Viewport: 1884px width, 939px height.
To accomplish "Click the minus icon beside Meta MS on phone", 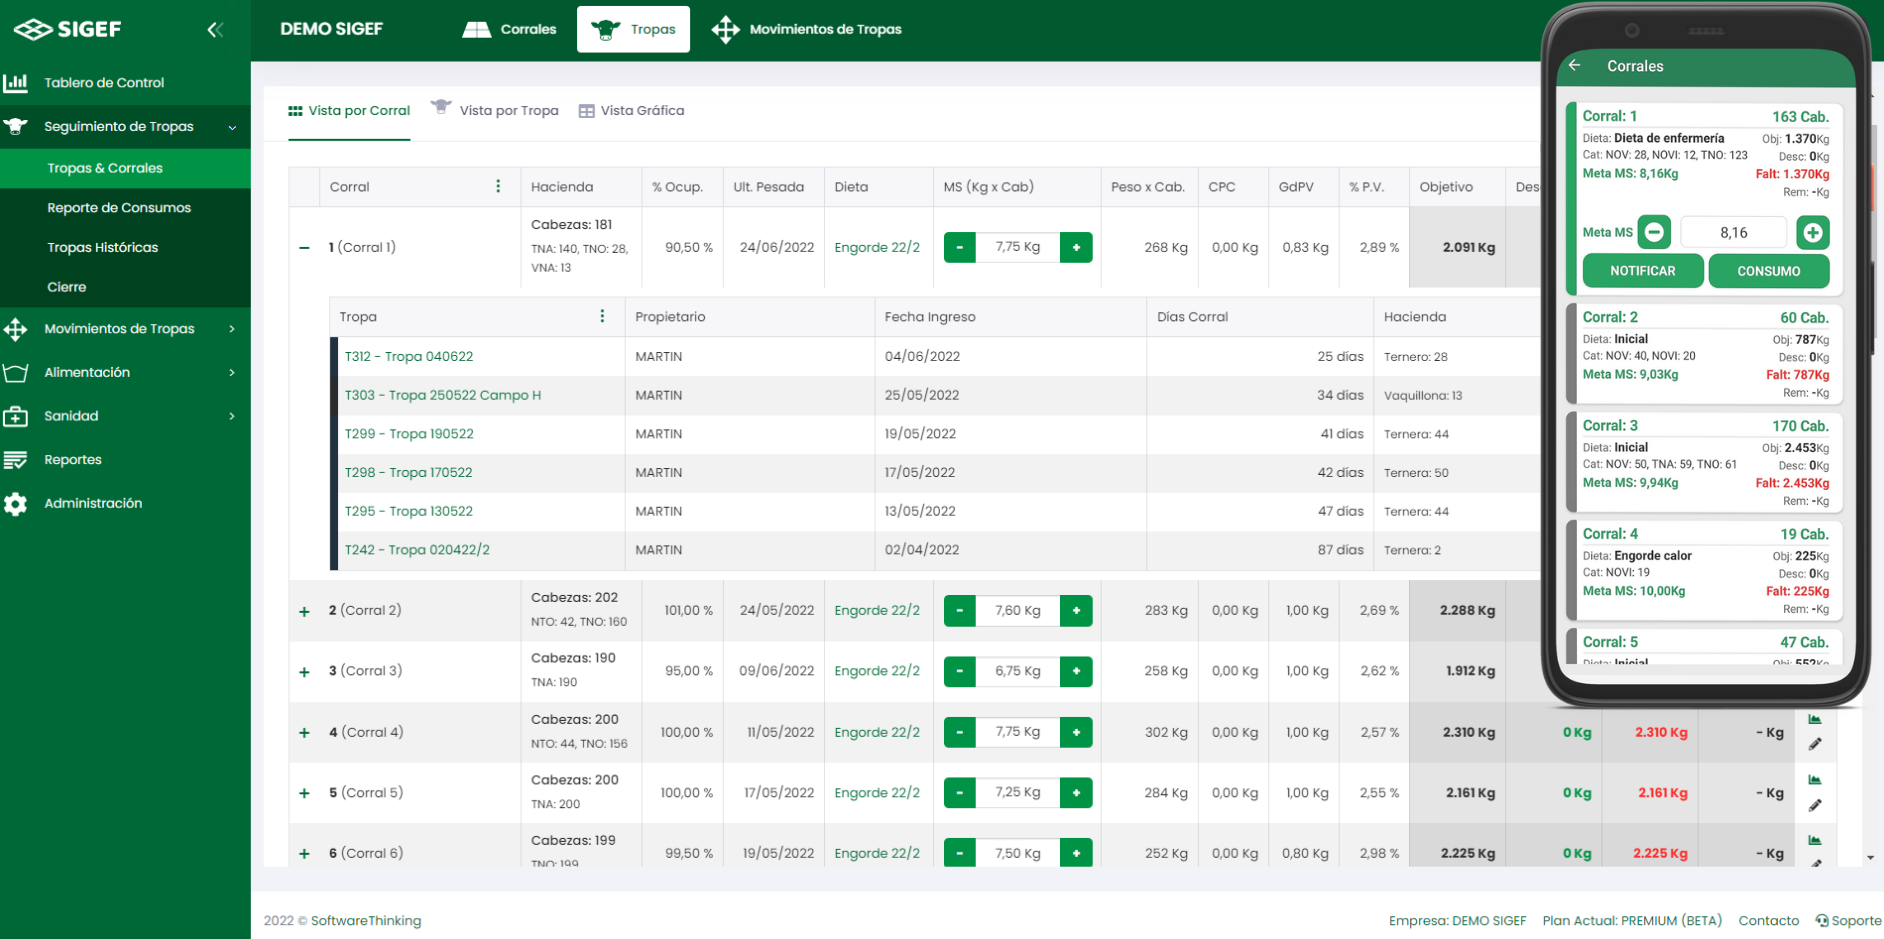I will pos(1654,232).
